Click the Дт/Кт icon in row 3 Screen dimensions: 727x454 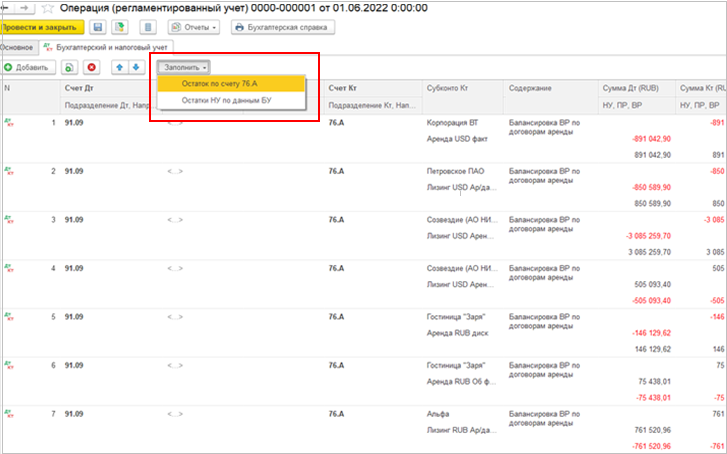click(x=9, y=220)
